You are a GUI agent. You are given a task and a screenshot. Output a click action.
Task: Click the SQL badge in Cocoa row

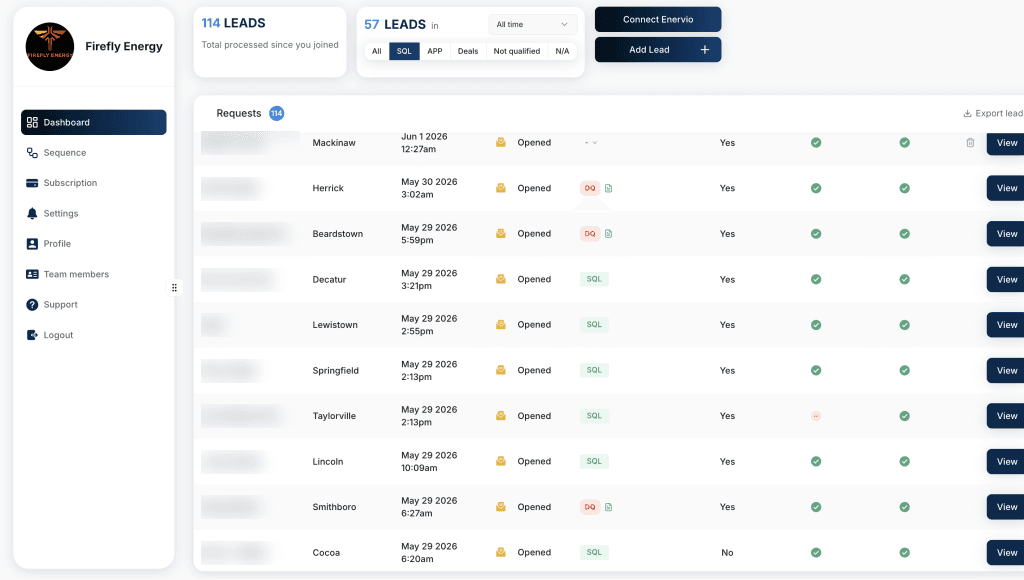coord(594,553)
